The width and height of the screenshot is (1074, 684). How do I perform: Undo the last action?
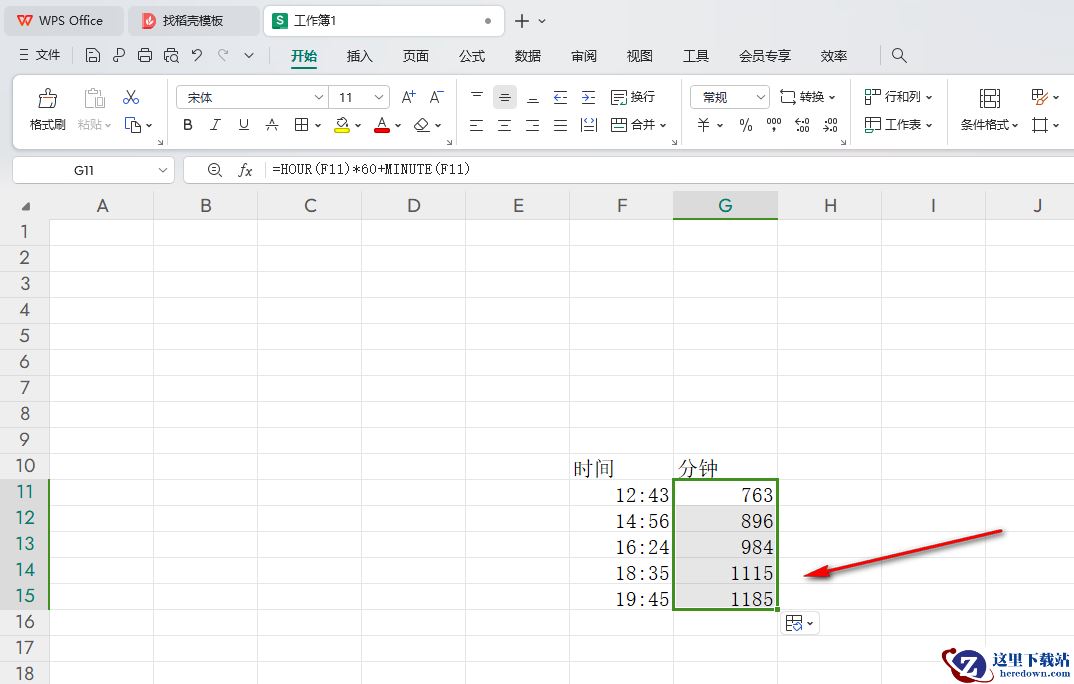197,55
